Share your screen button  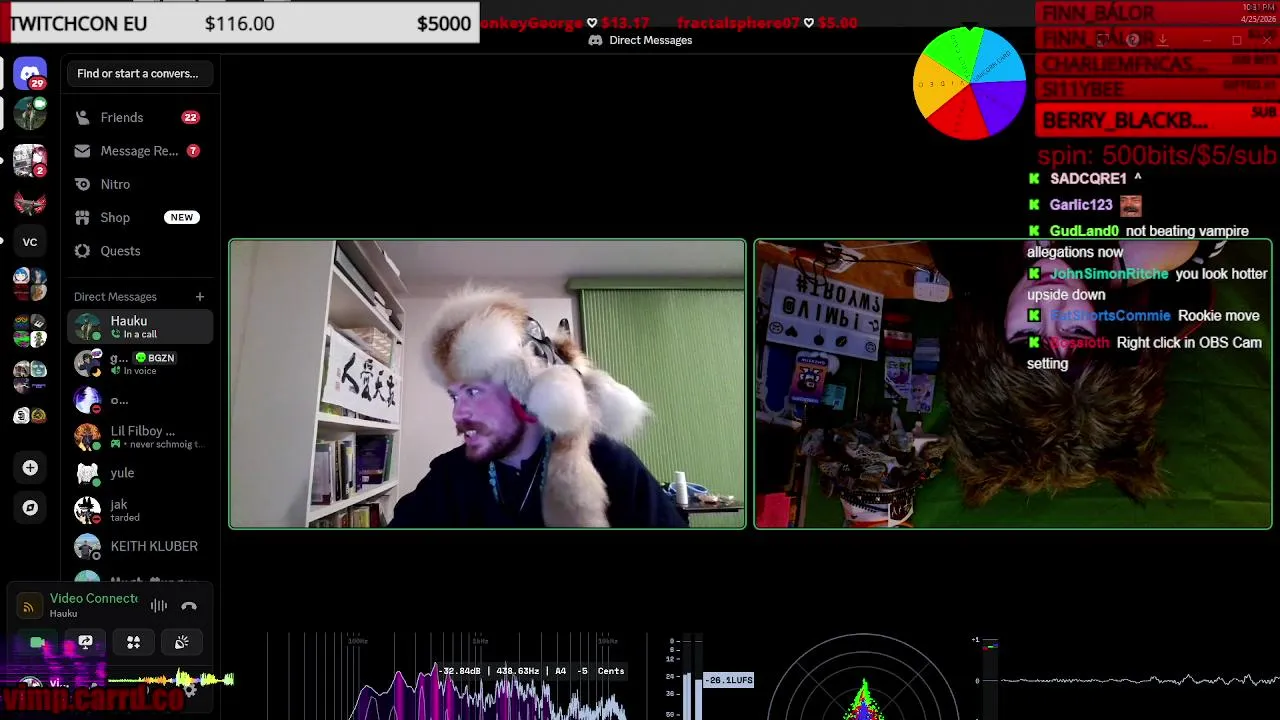[x=85, y=642]
